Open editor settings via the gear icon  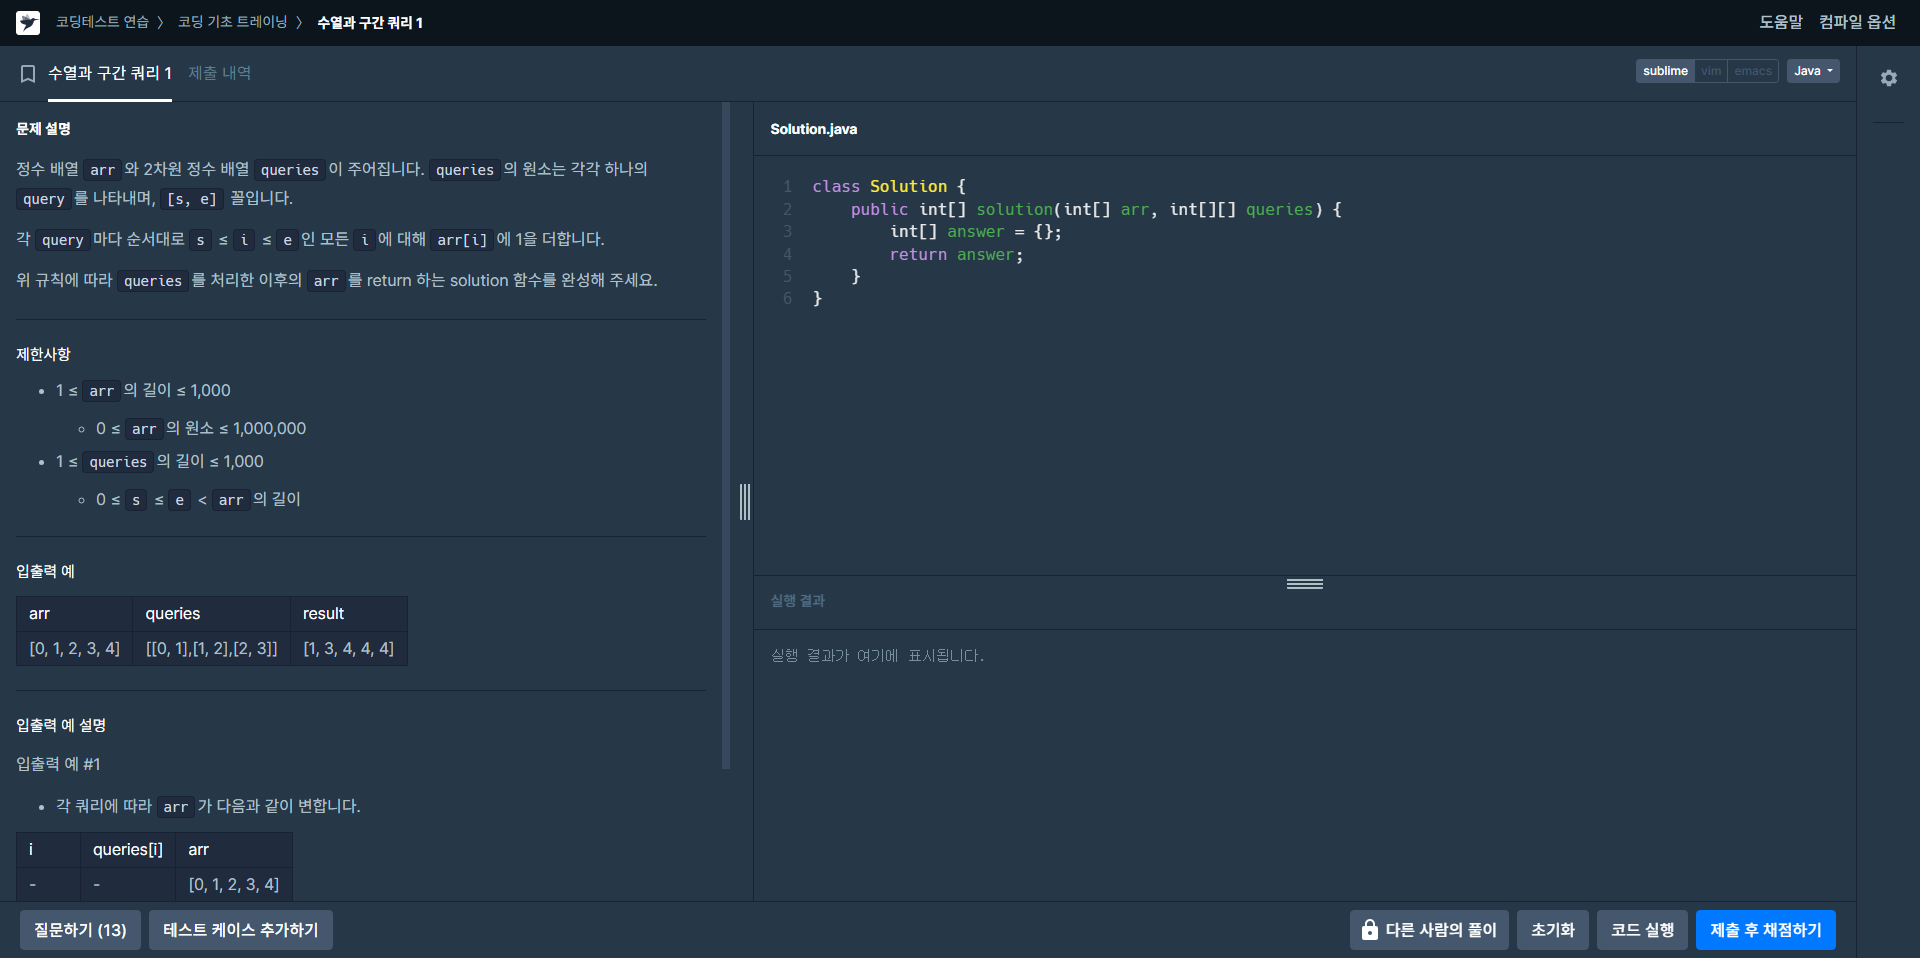[x=1888, y=78]
